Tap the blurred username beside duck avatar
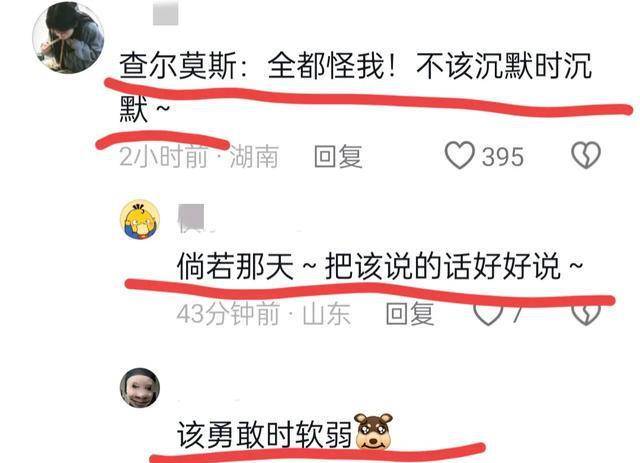This screenshot has width=640, height=463. (x=192, y=219)
